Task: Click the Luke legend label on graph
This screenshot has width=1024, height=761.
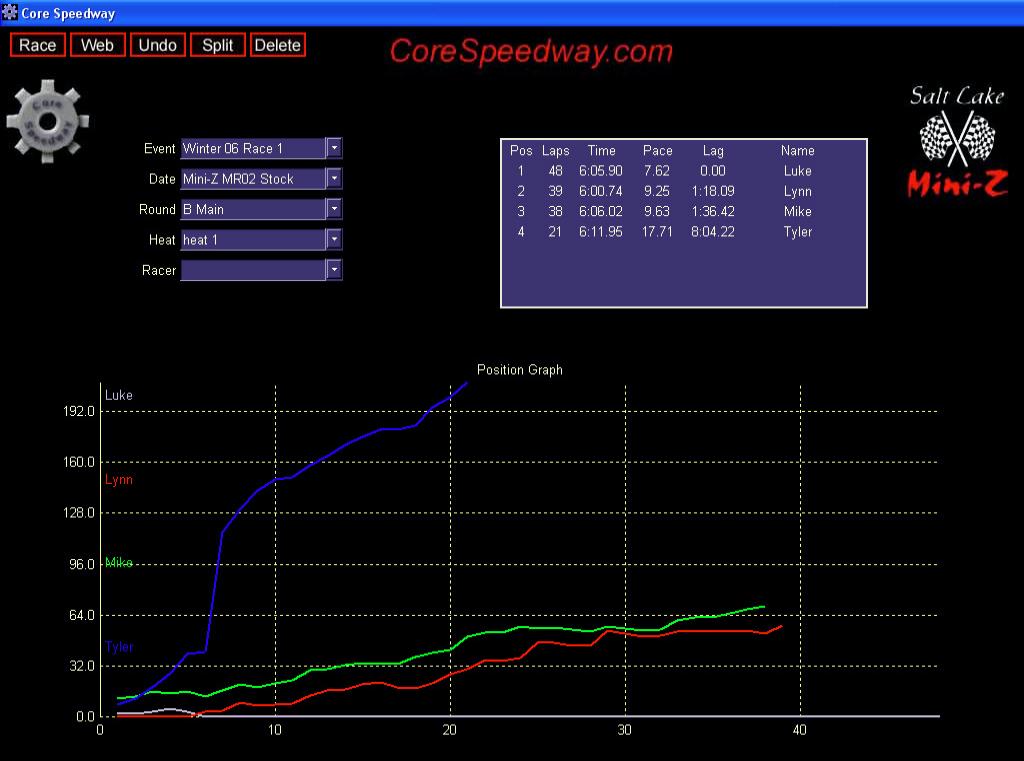Action: (x=119, y=395)
